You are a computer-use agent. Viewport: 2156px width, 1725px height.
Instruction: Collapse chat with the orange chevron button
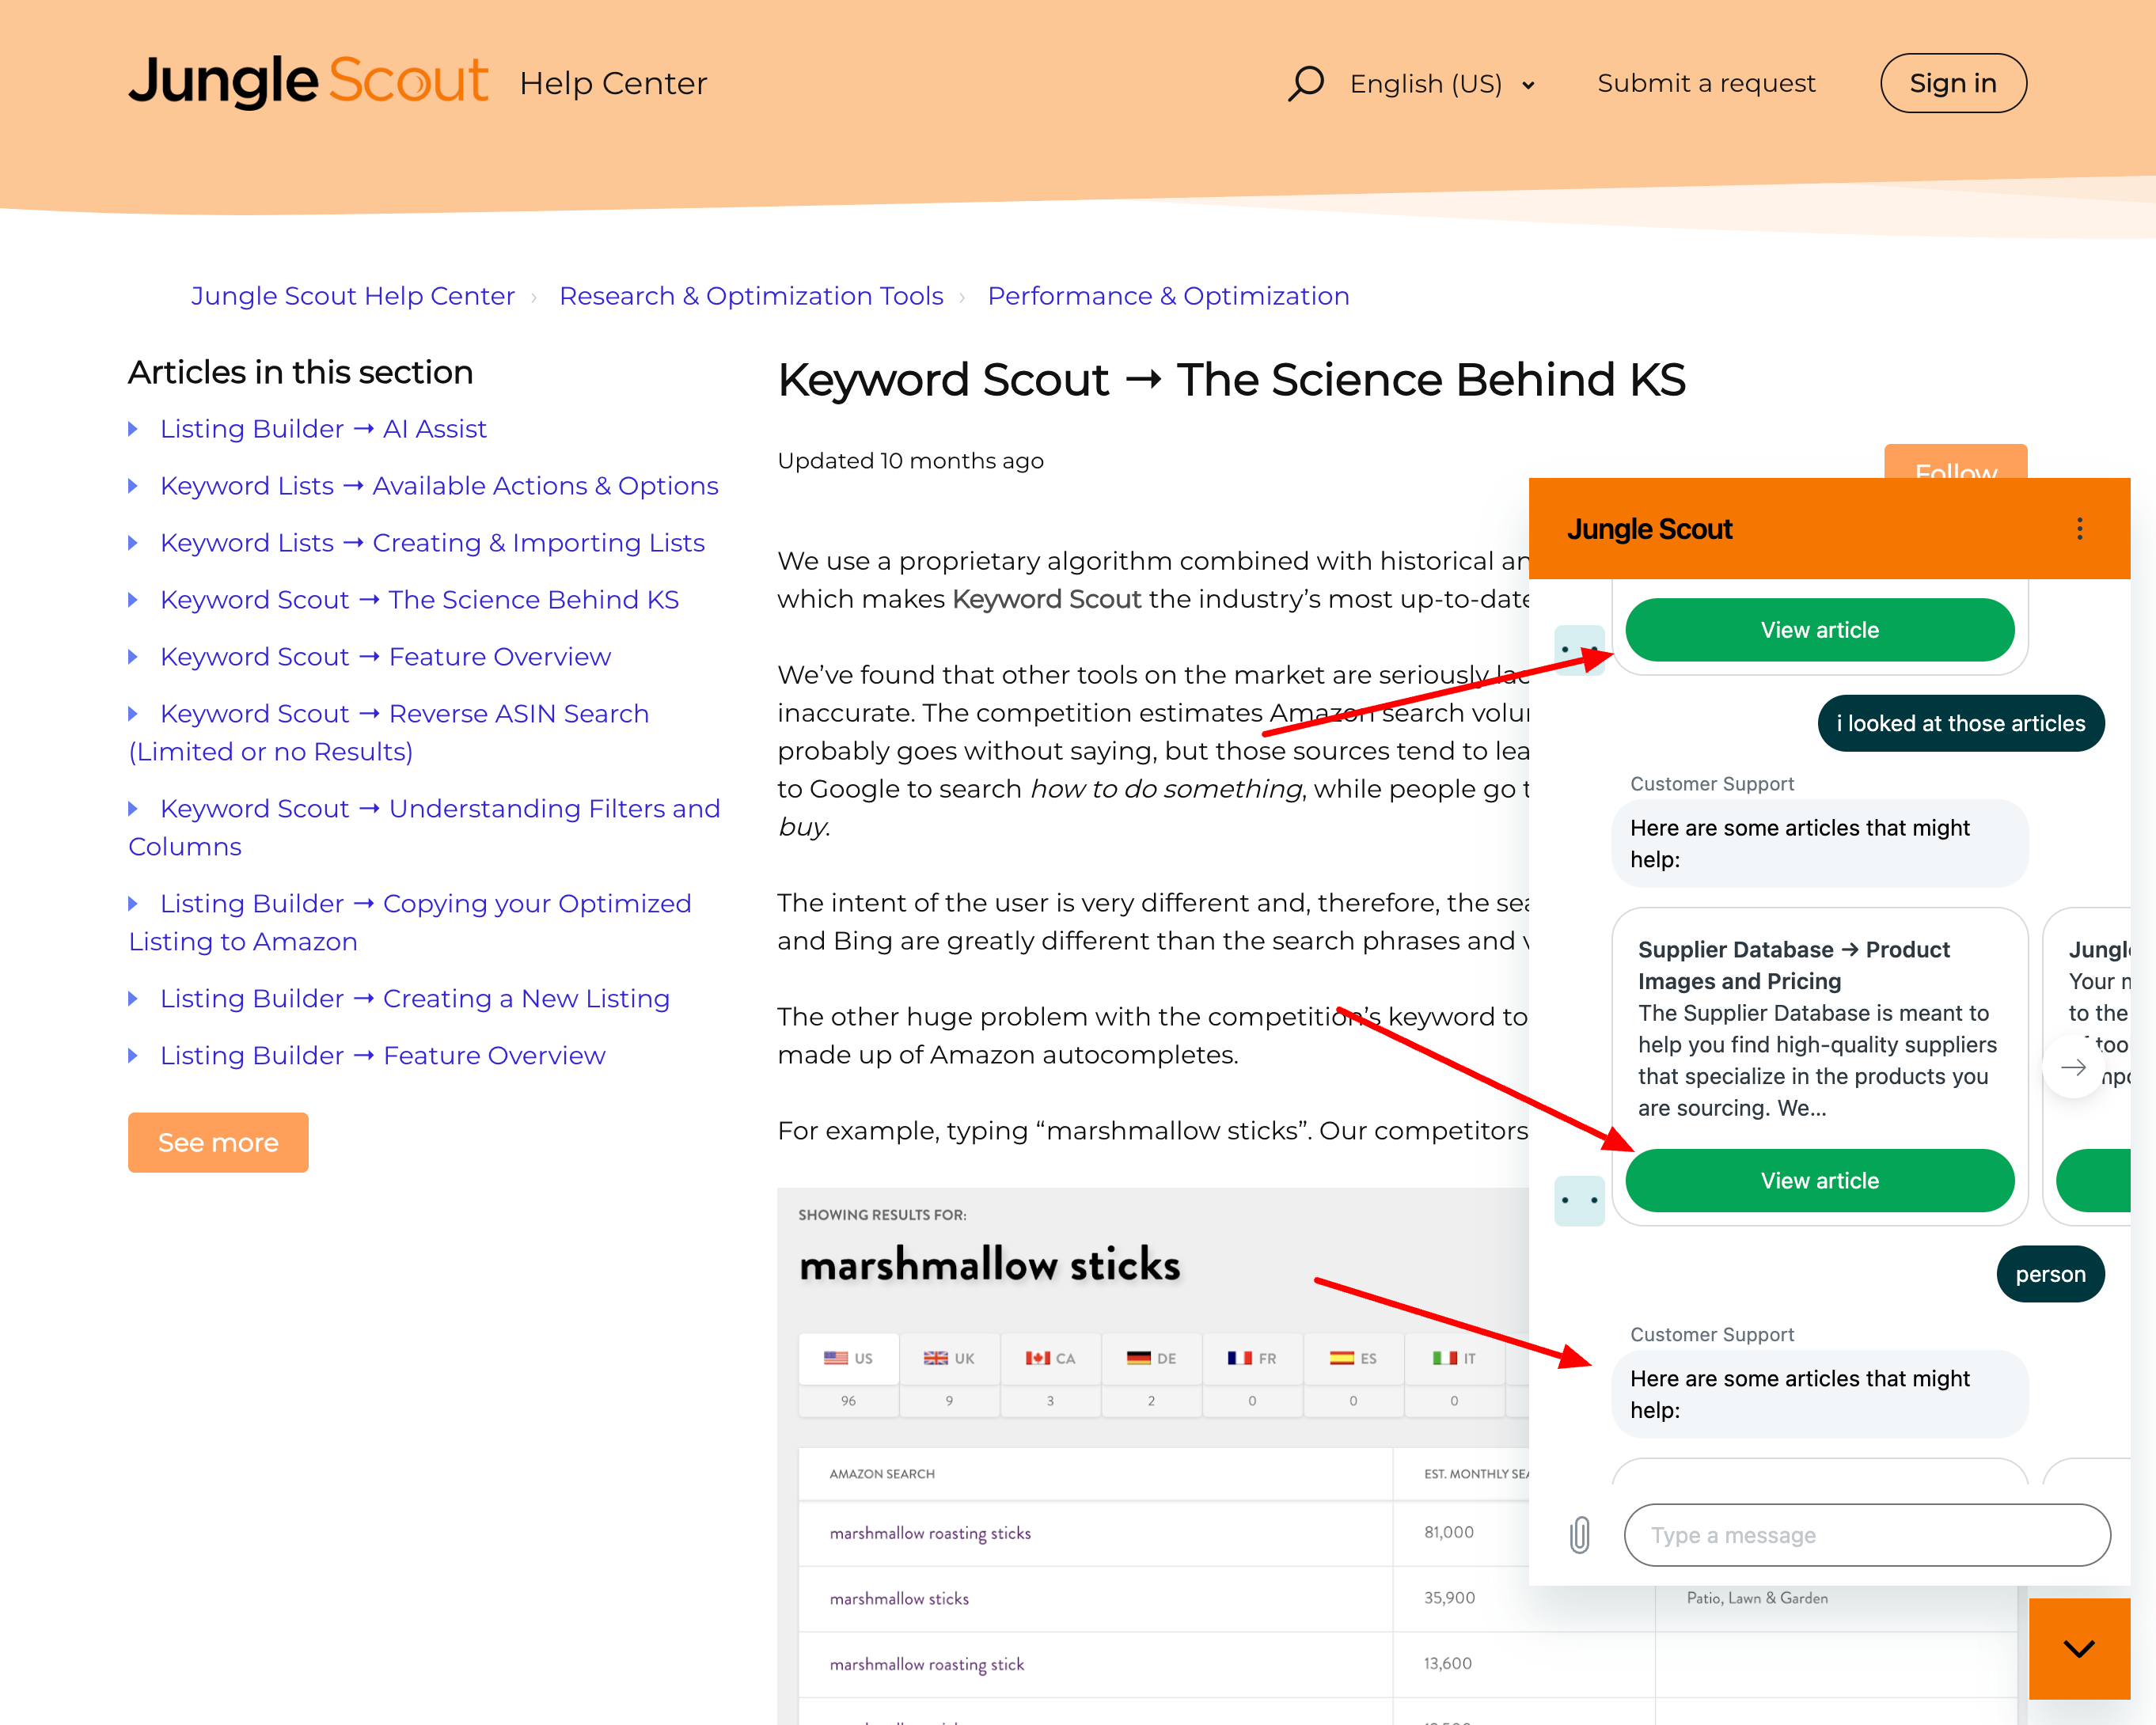click(x=2079, y=1649)
